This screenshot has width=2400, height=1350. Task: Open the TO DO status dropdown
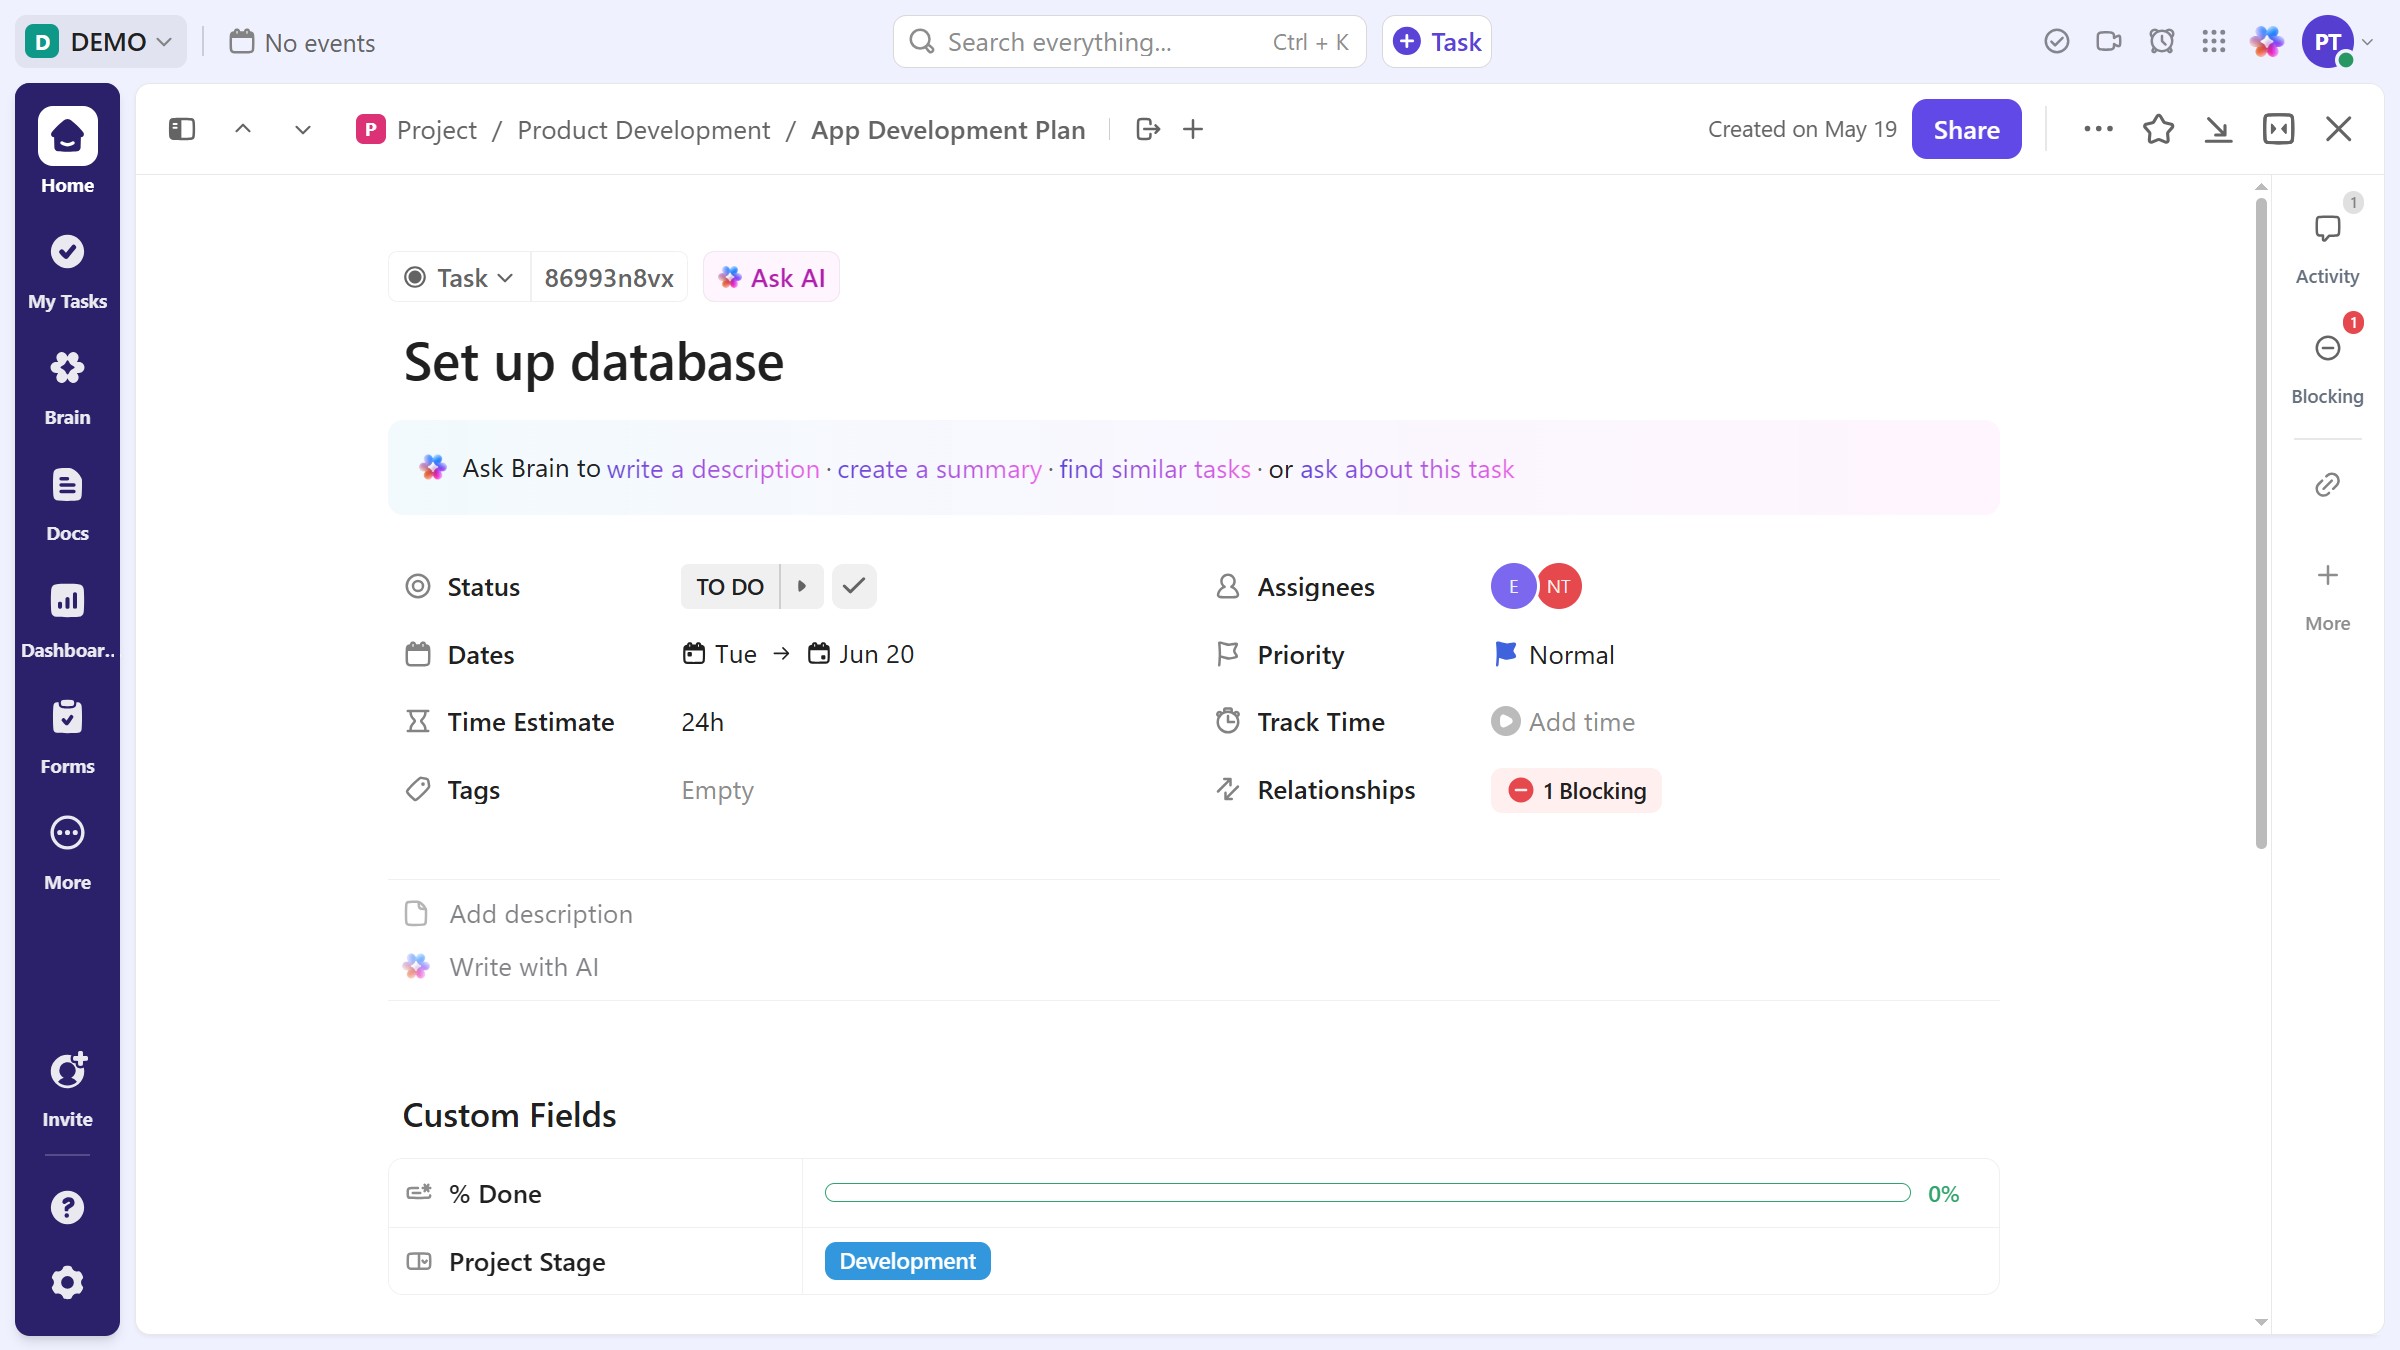point(730,587)
